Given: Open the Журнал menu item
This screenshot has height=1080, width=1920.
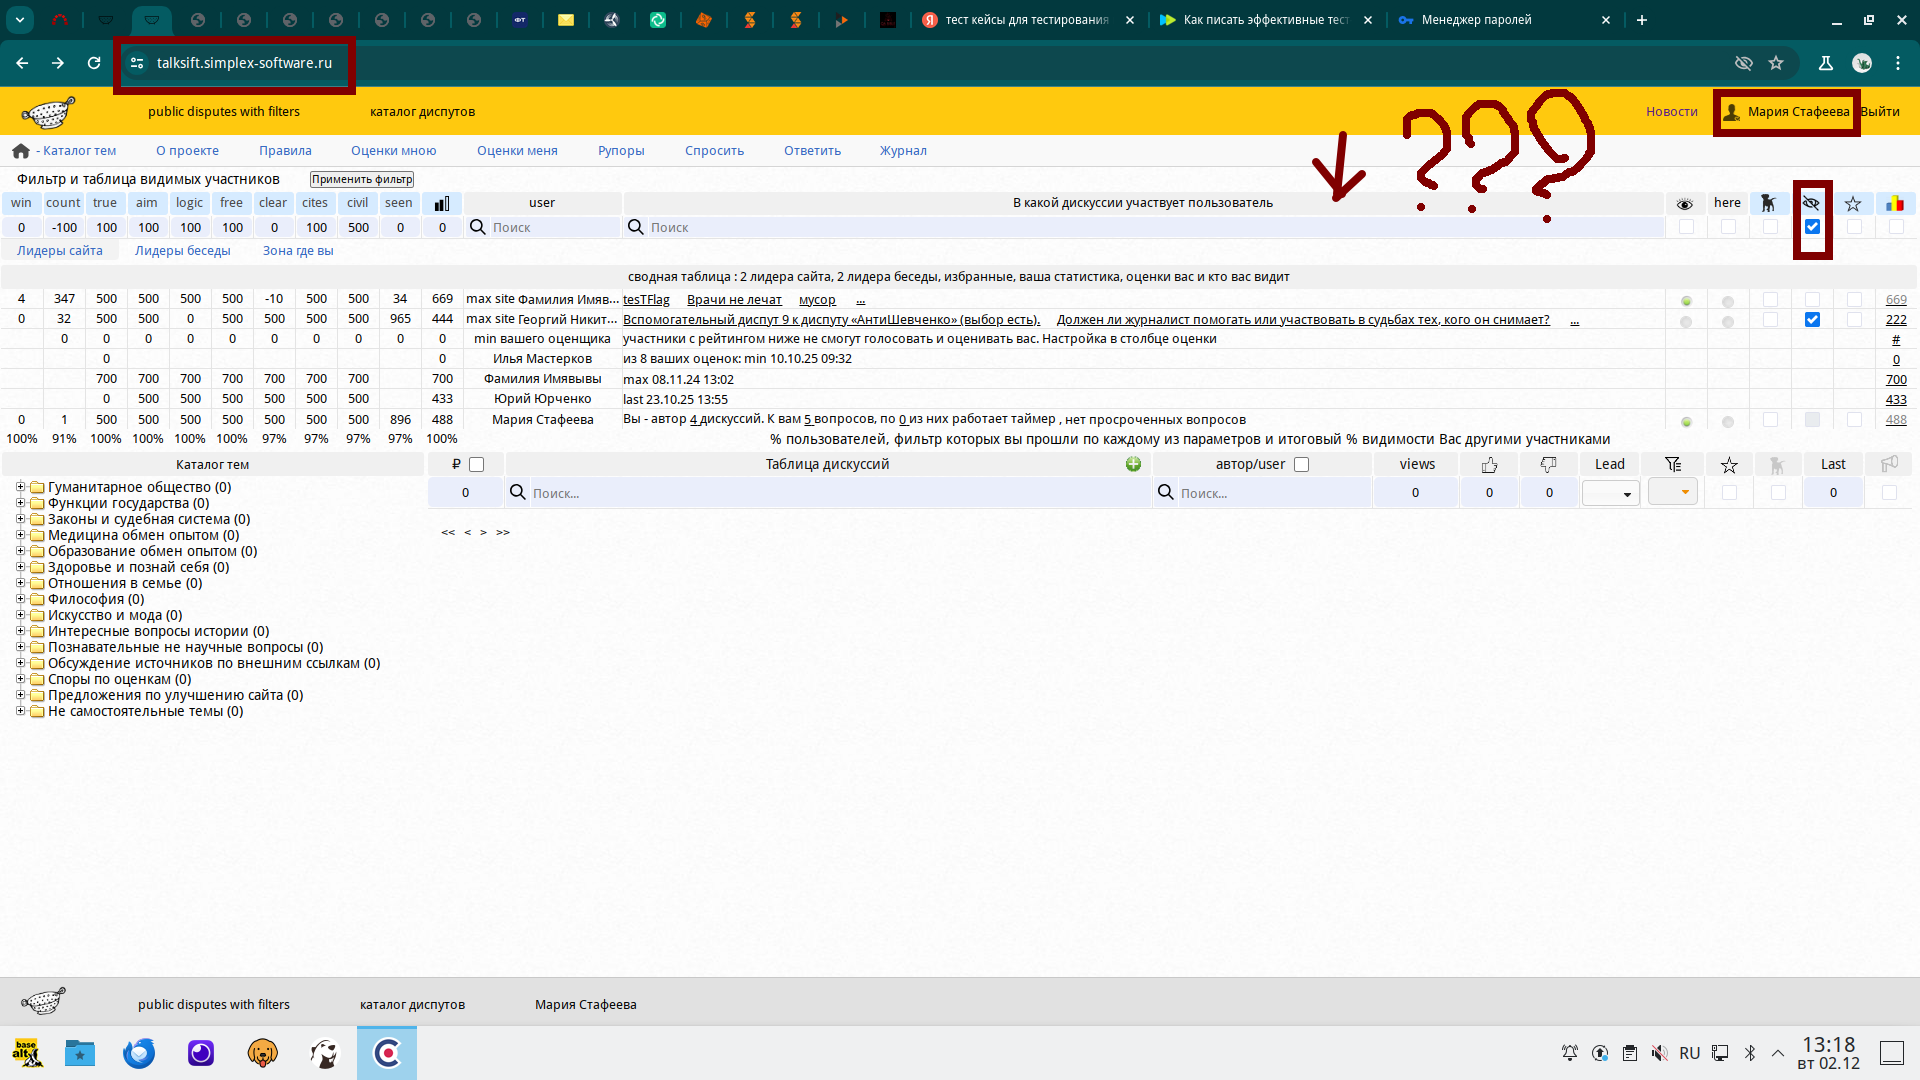Looking at the screenshot, I should click(x=903, y=151).
